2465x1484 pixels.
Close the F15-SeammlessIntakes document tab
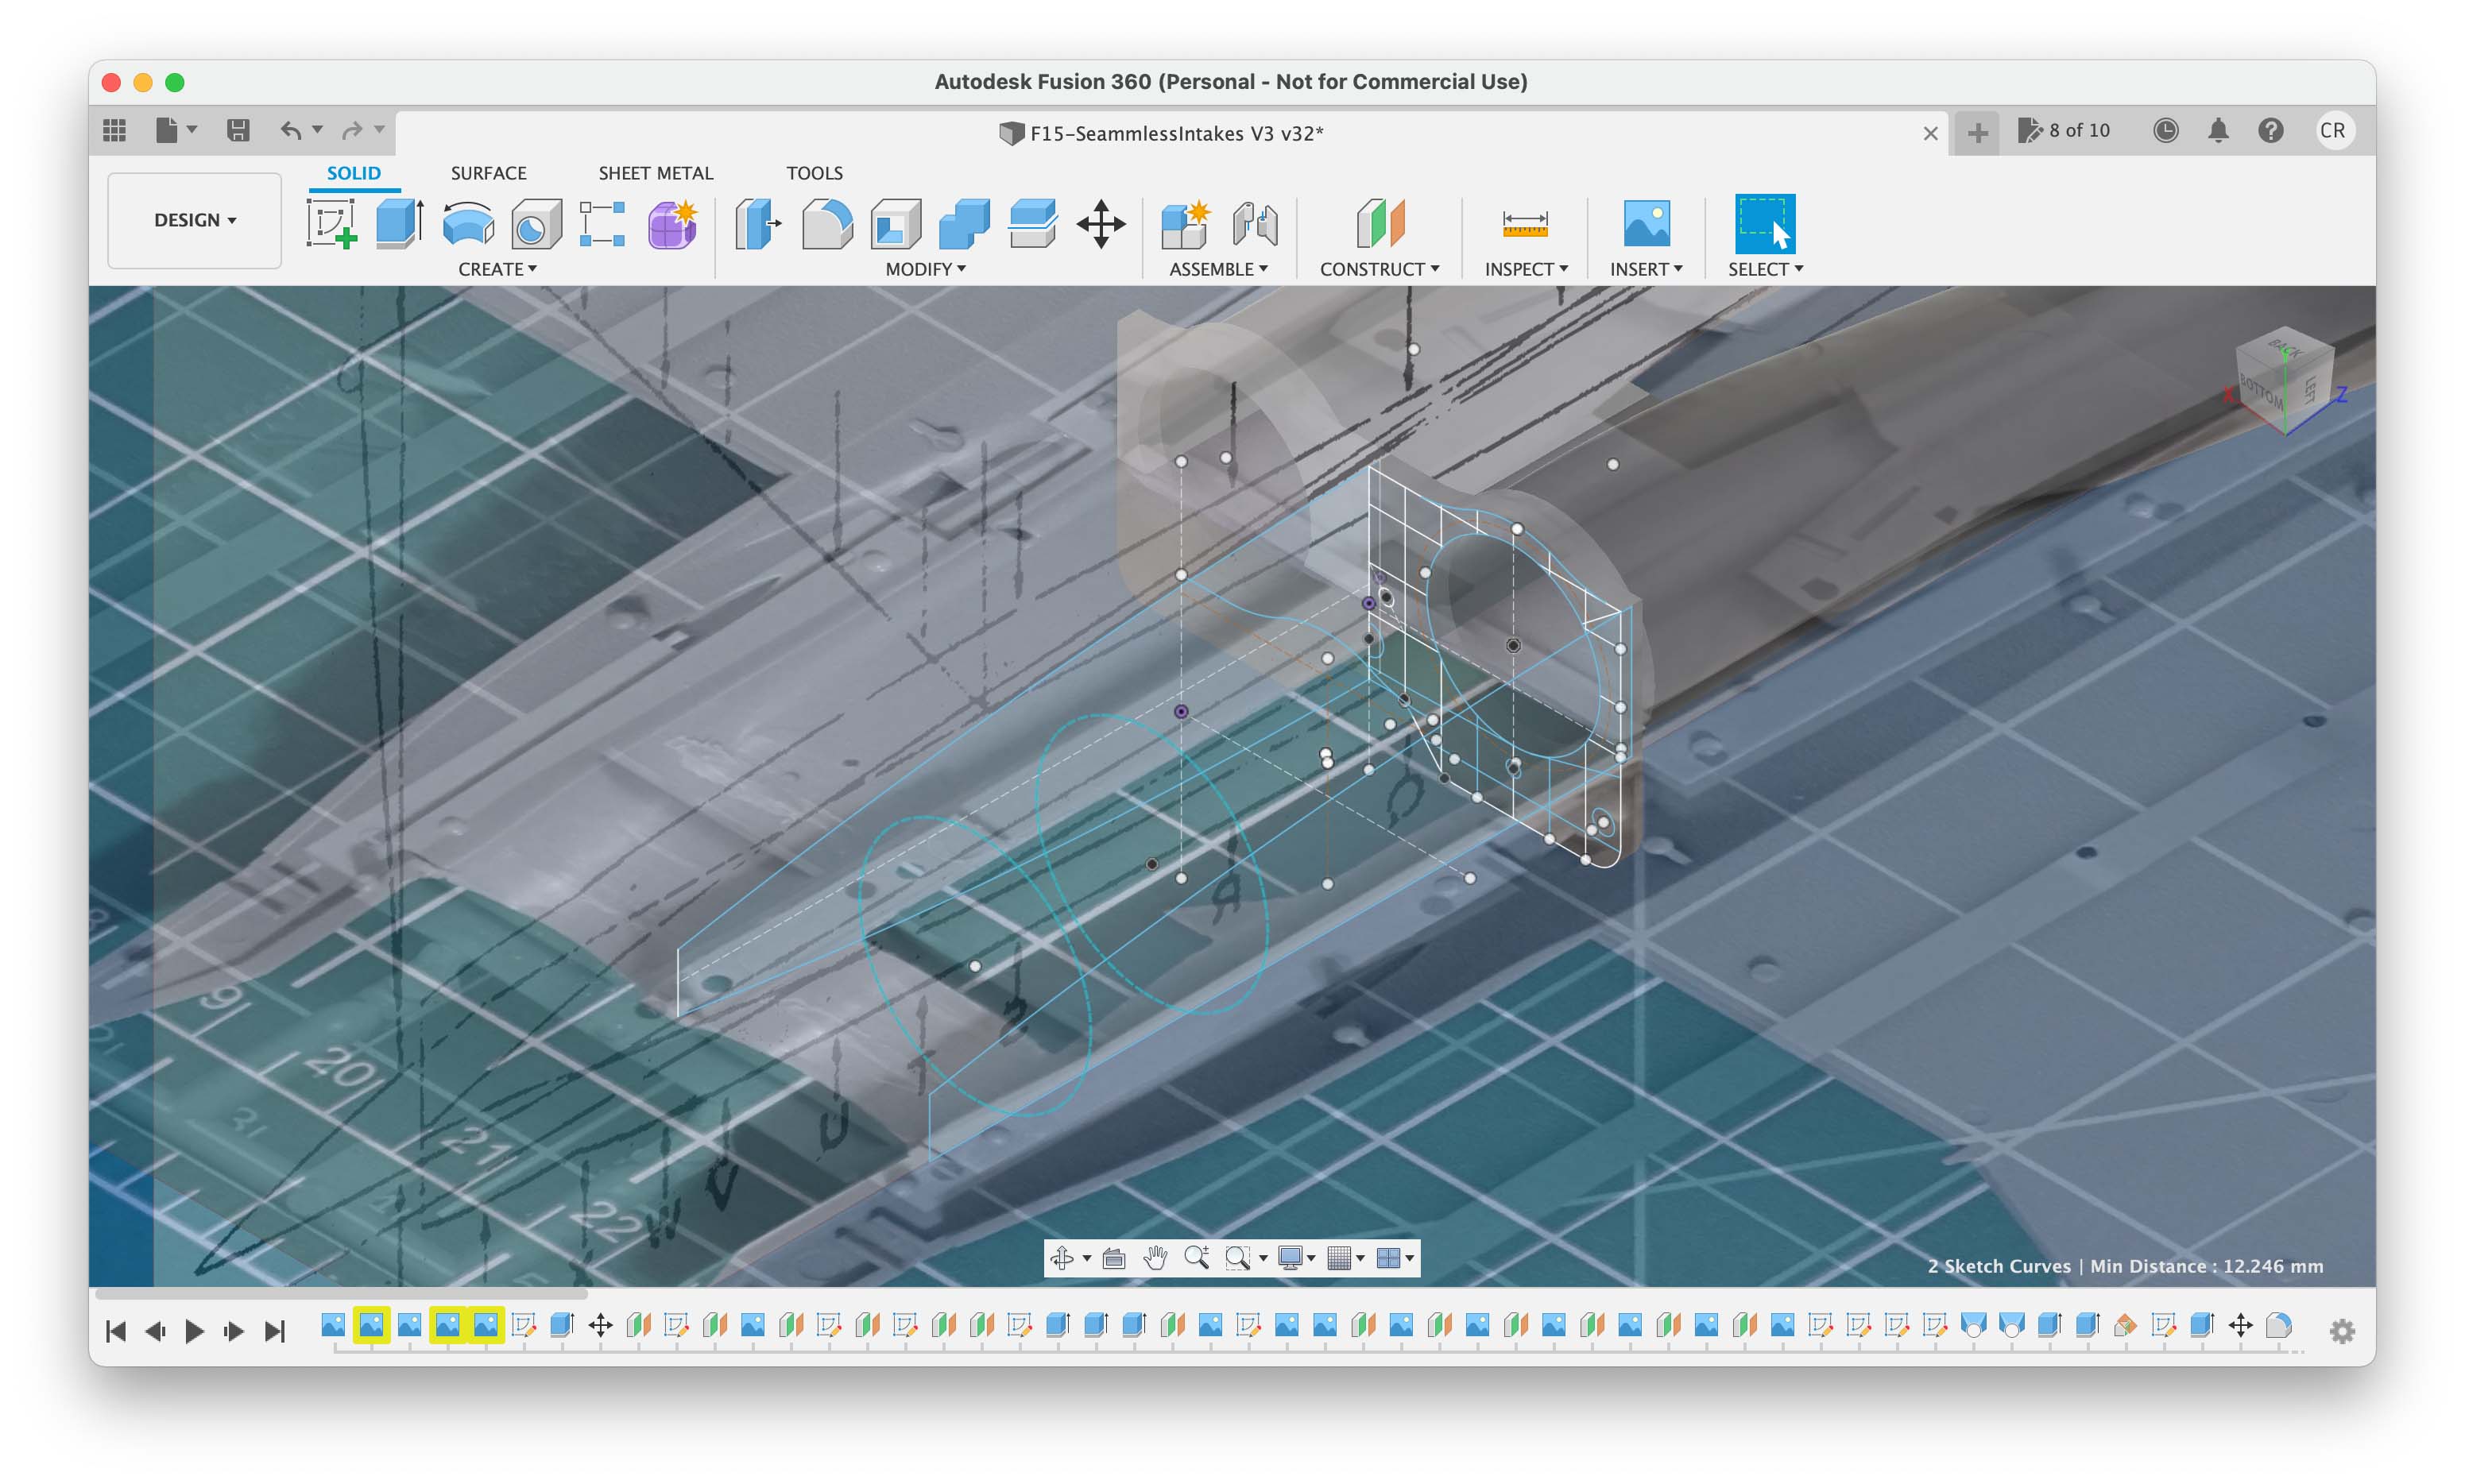tap(1930, 133)
